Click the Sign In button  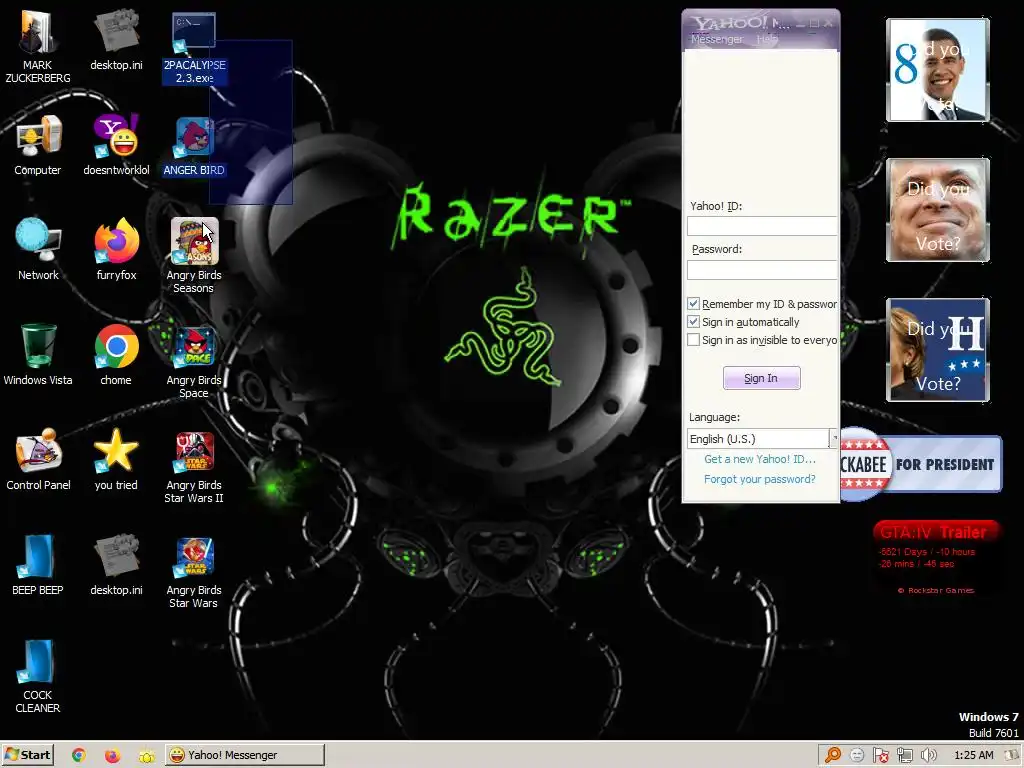point(761,378)
